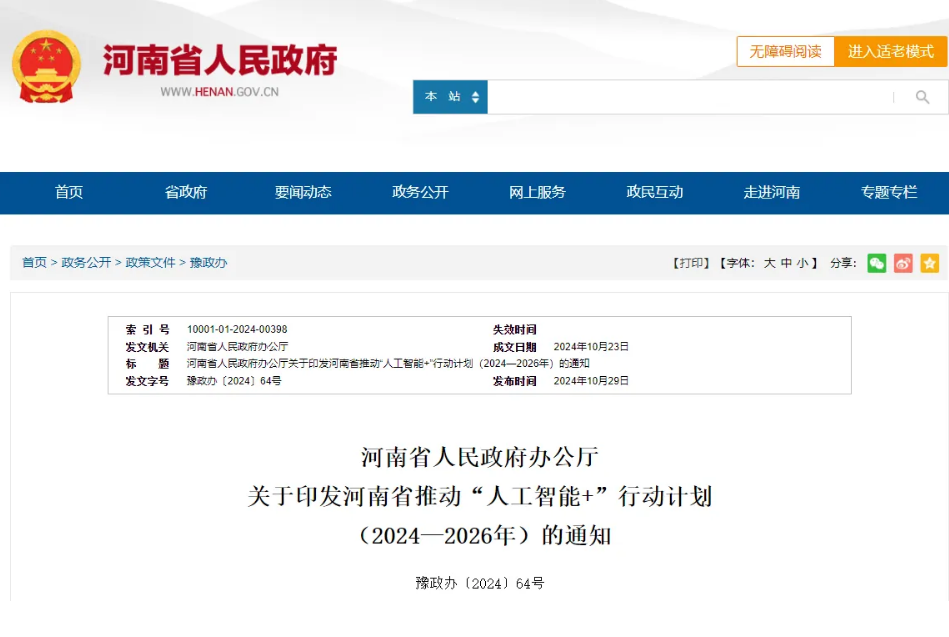This screenshot has height=637, width=949.
Task: Go to 首页 in the navigation bar
Action: [69, 193]
